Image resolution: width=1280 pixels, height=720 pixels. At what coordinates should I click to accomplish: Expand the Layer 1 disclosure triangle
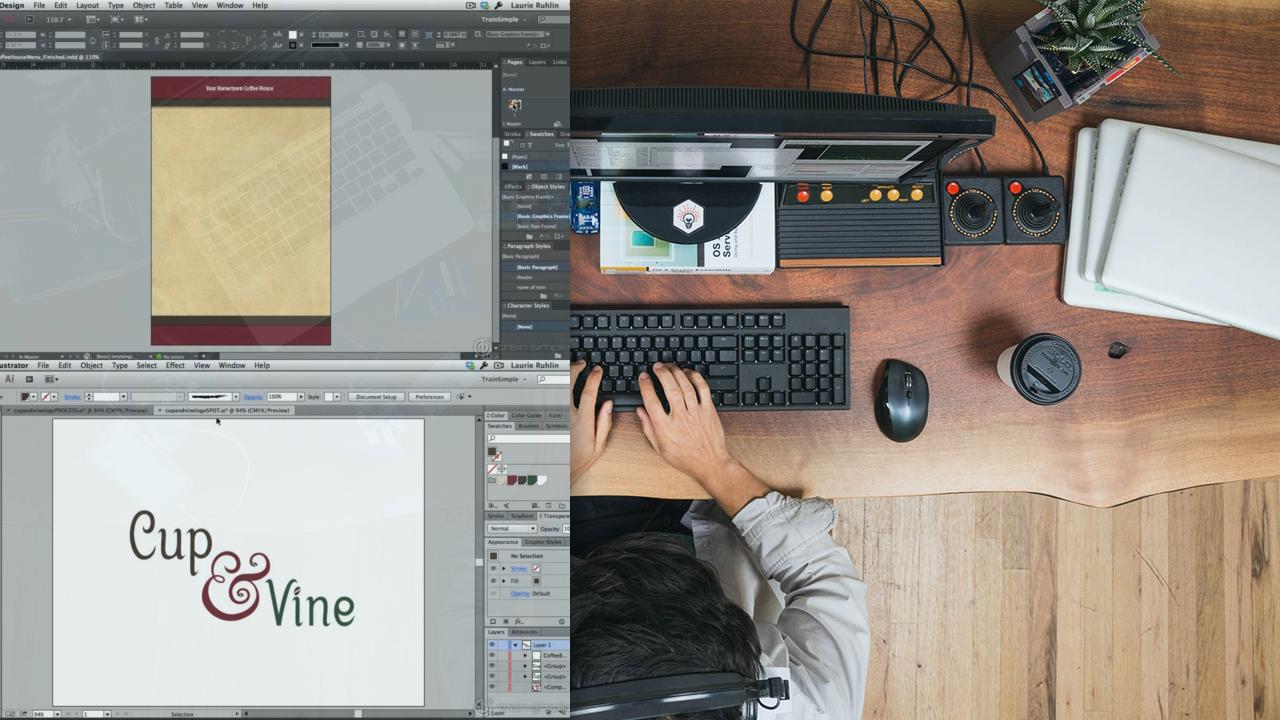(x=515, y=645)
